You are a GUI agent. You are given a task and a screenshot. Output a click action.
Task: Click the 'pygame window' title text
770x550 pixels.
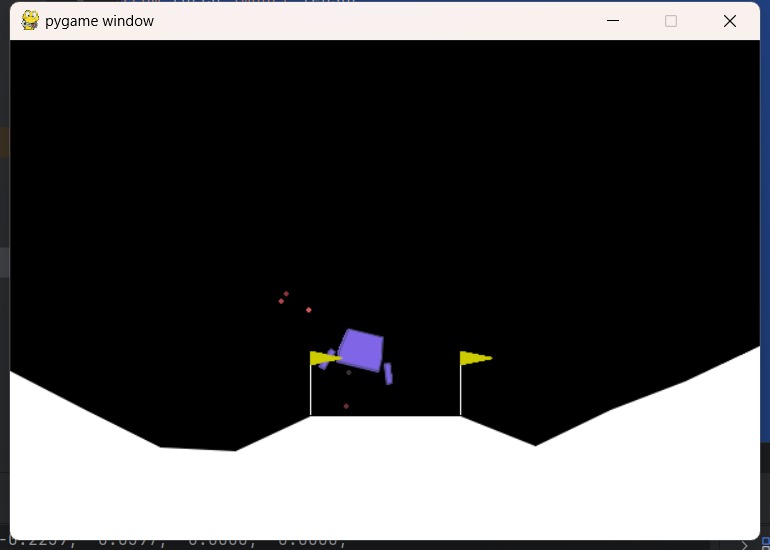click(99, 21)
